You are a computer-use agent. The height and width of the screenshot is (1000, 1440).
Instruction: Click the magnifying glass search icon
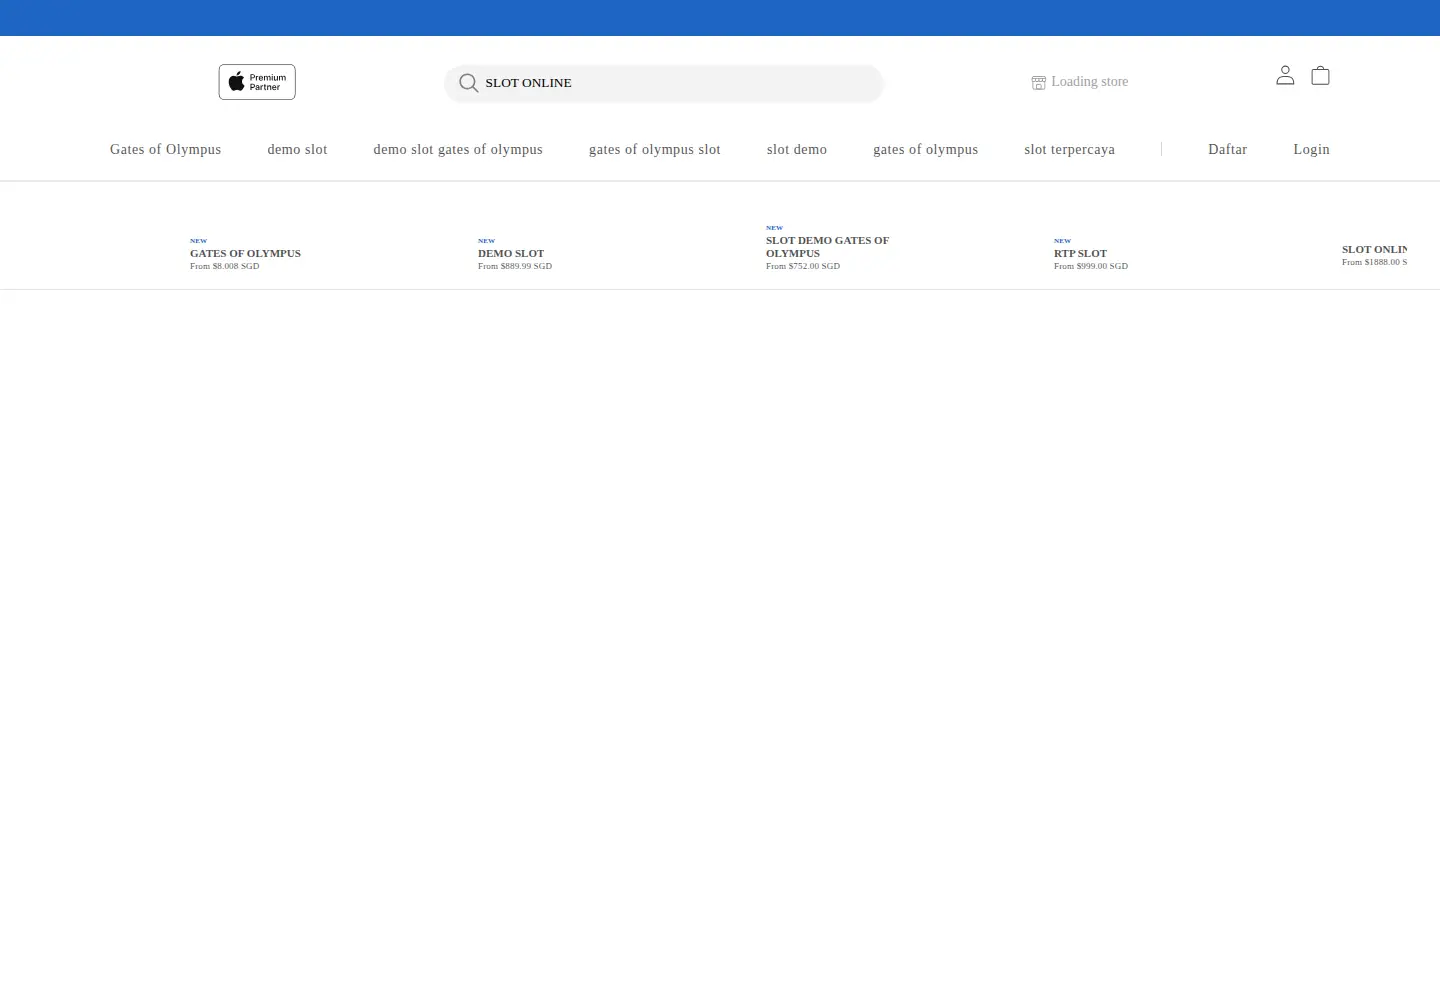tap(468, 83)
